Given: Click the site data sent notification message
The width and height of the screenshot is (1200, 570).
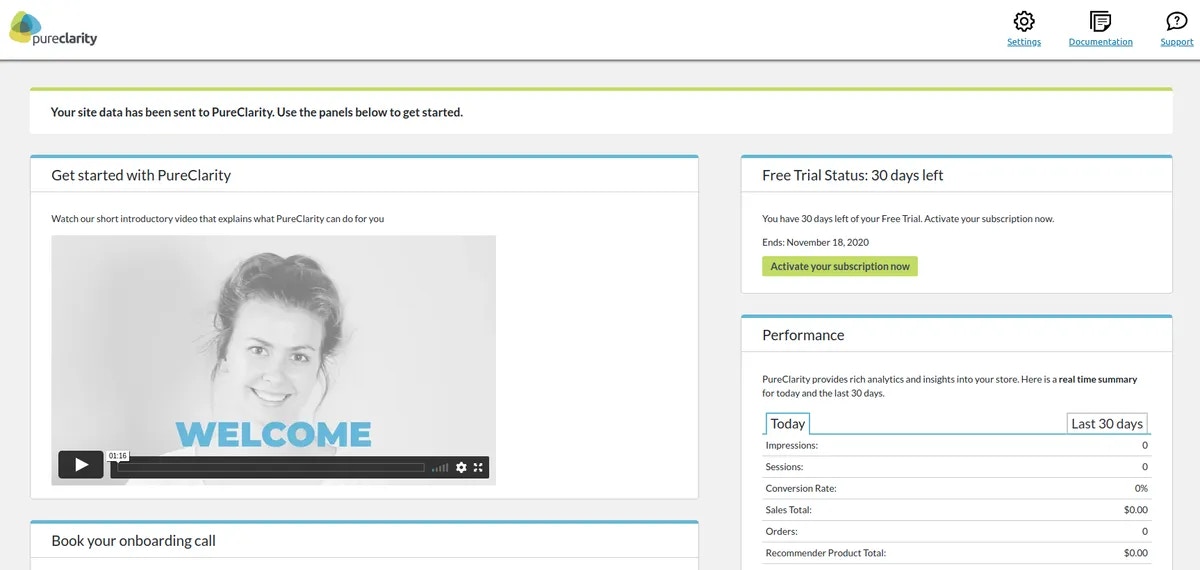Looking at the screenshot, I should pos(257,112).
